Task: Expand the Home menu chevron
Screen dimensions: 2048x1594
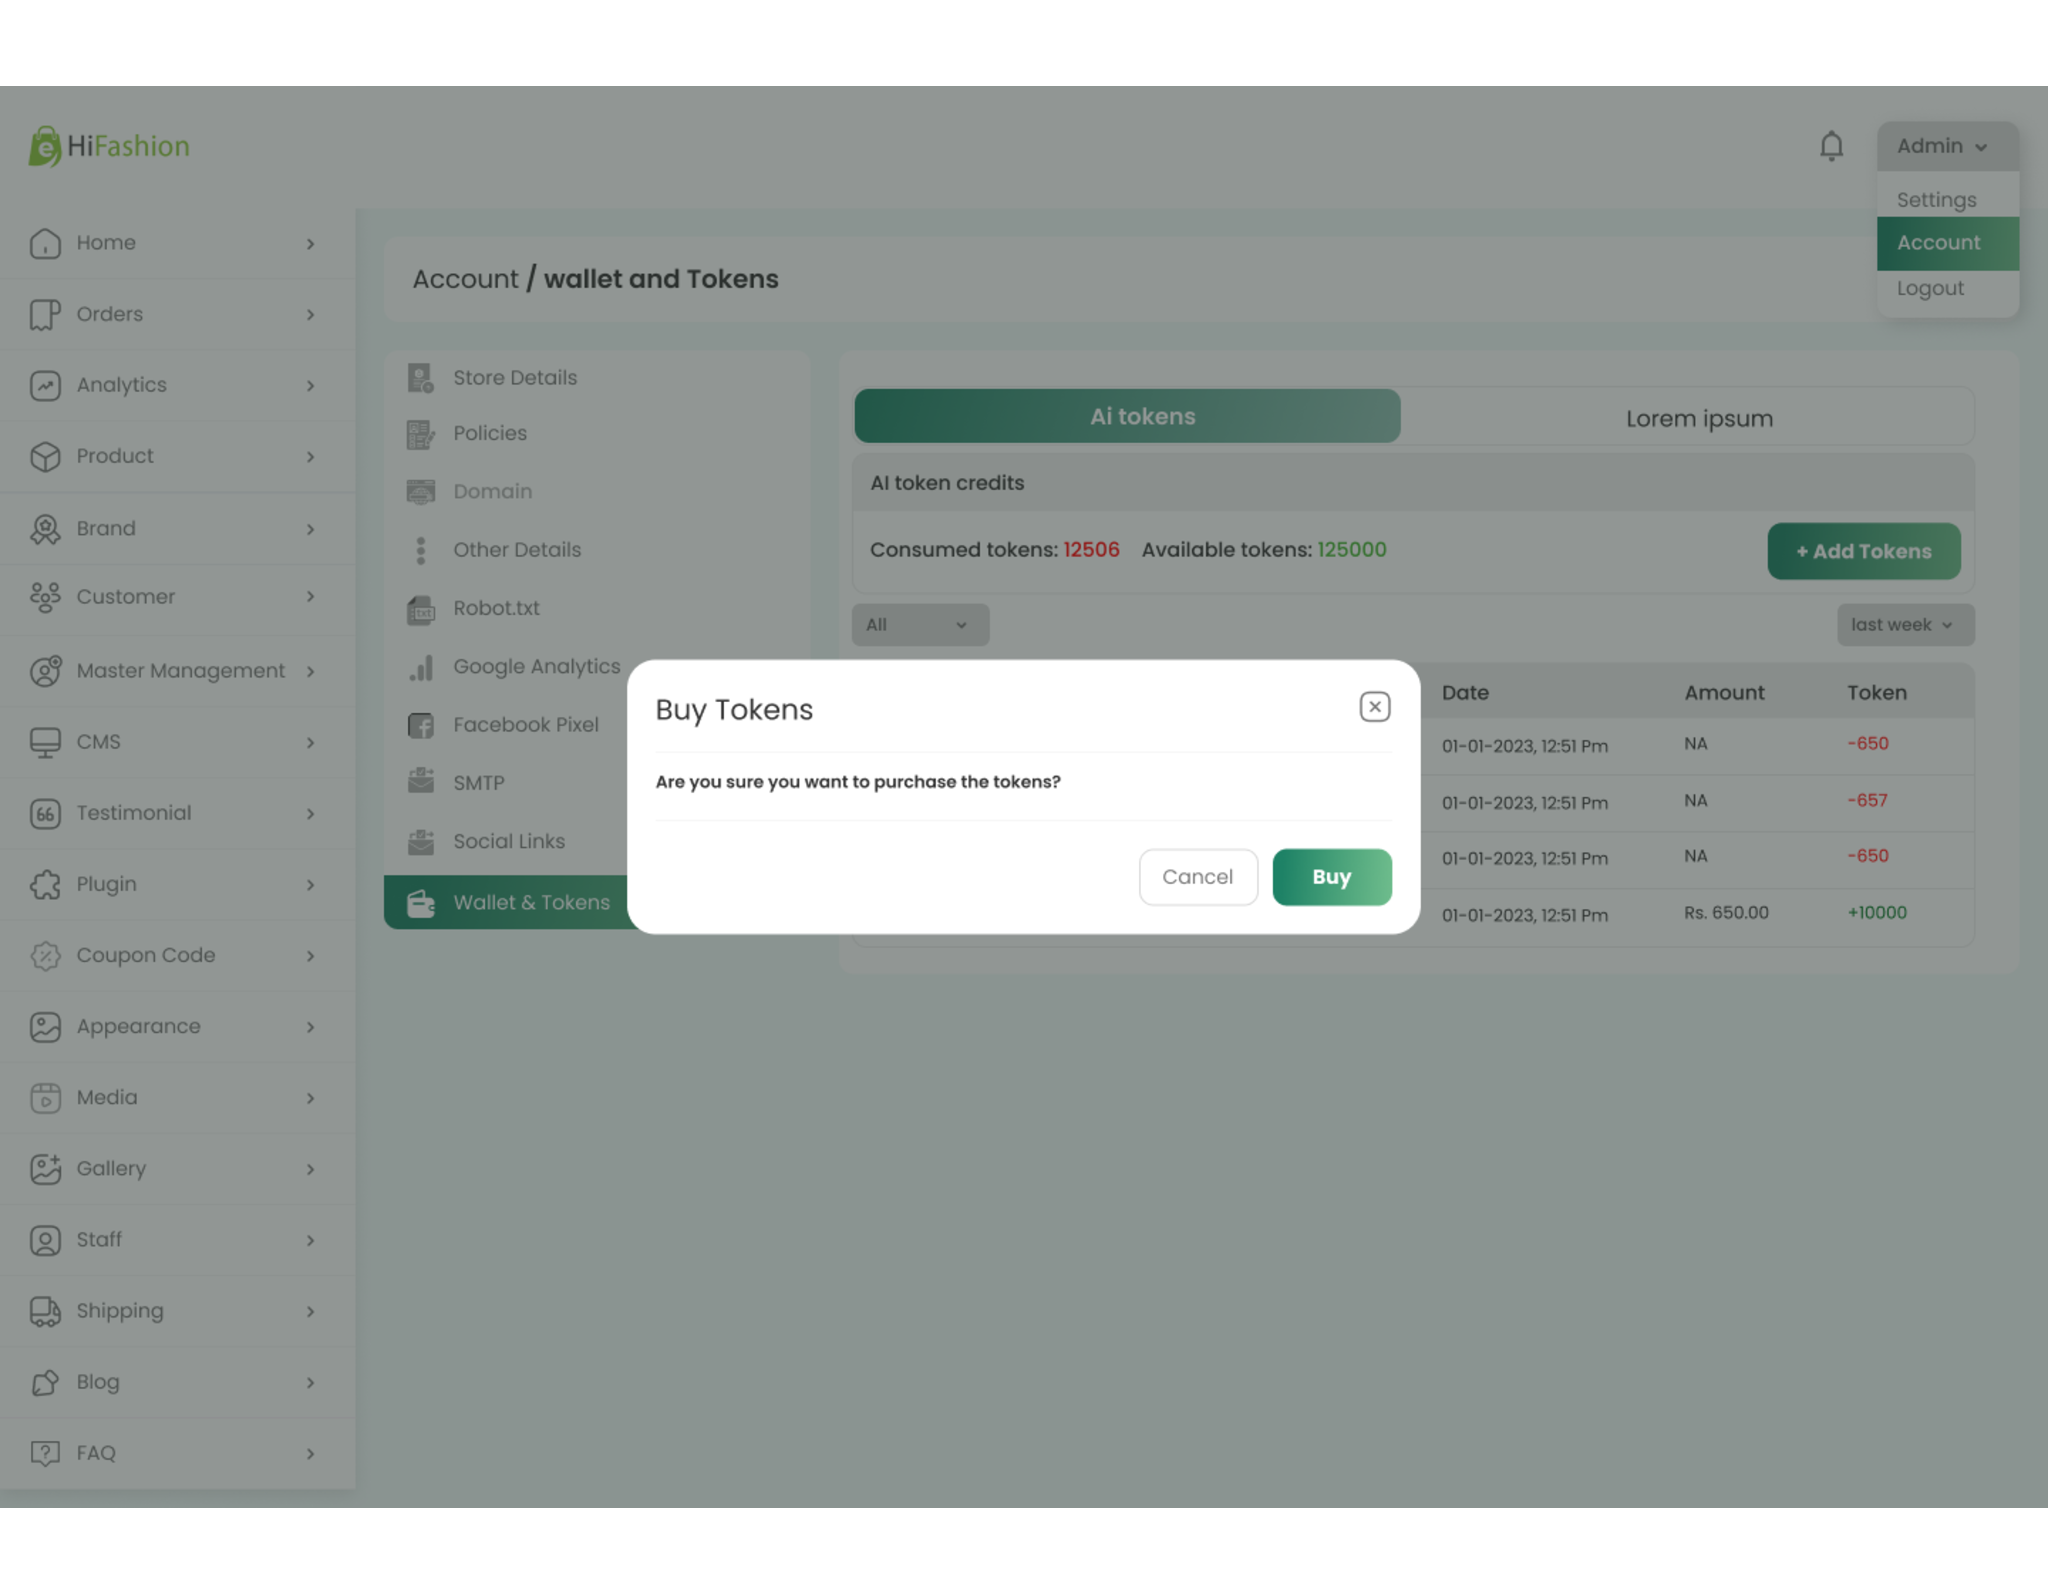Action: (x=311, y=244)
